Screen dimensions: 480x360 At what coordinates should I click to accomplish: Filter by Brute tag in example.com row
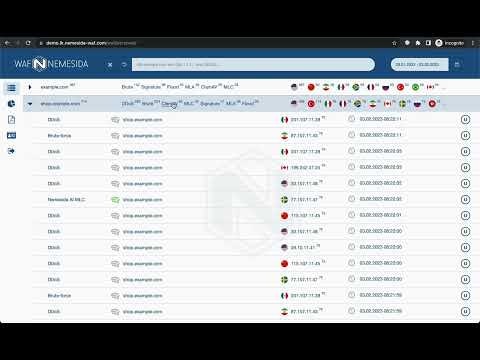(x=127, y=87)
